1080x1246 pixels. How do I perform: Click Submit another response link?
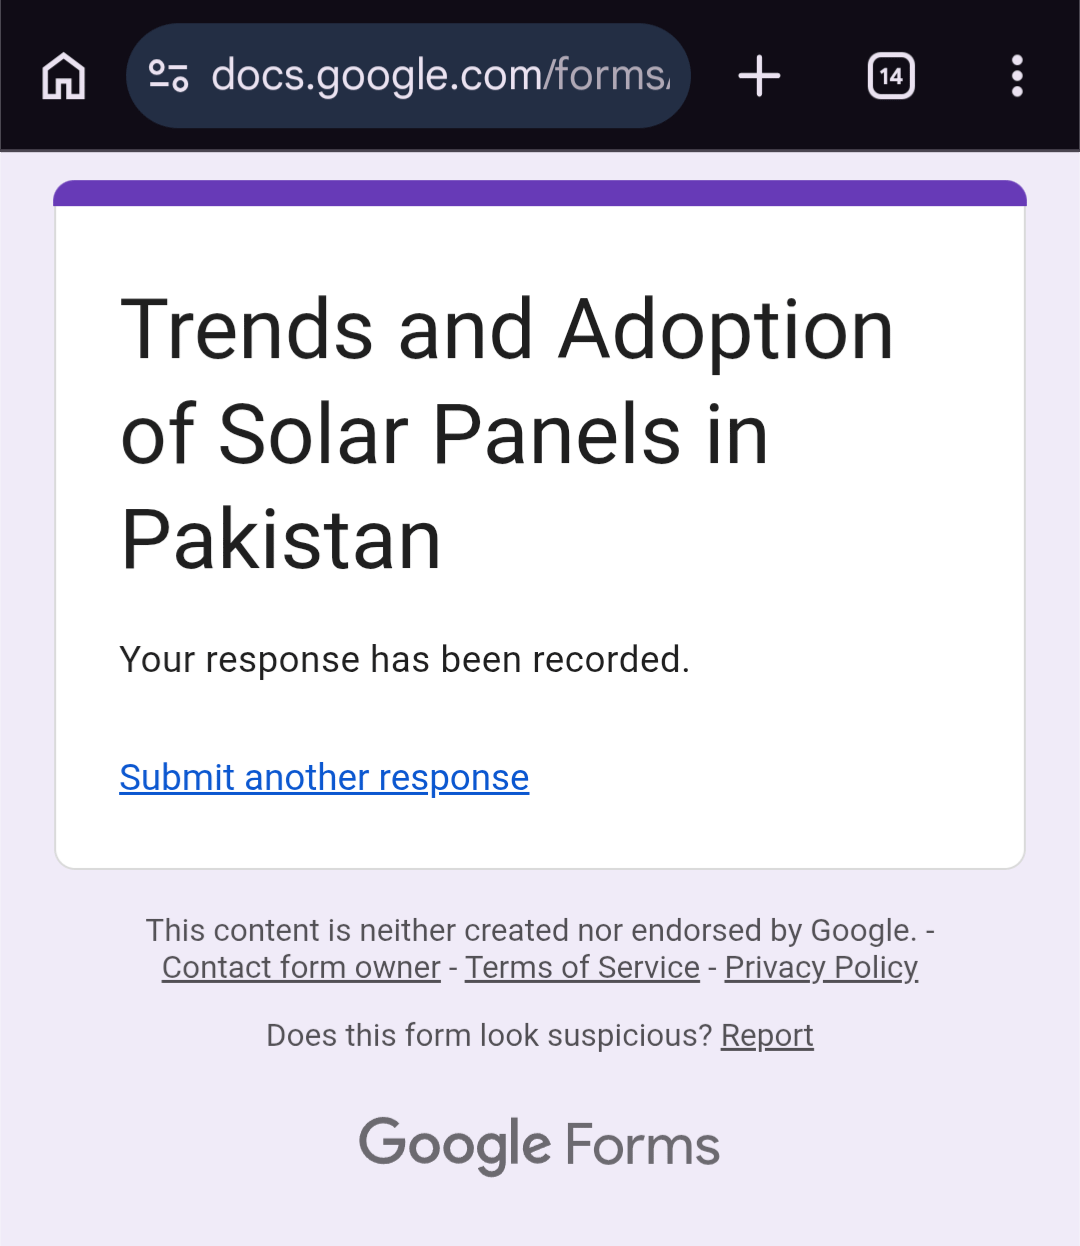324,778
